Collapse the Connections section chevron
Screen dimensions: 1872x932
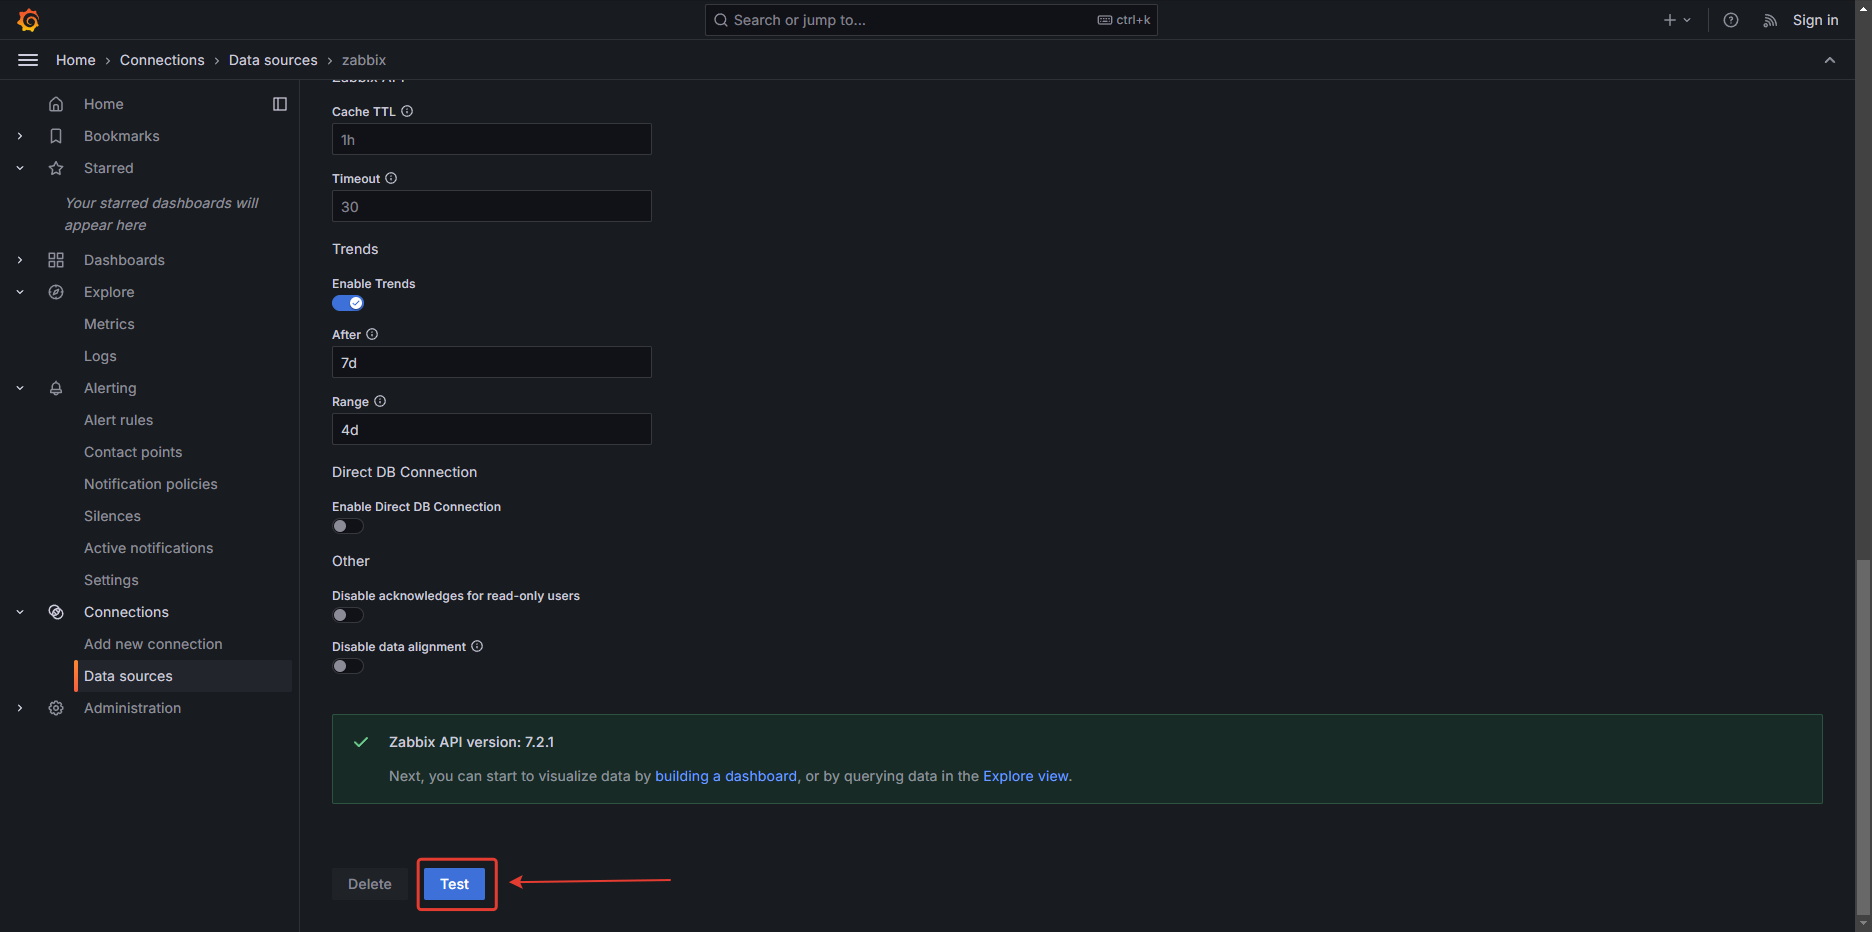pyautogui.click(x=20, y=612)
